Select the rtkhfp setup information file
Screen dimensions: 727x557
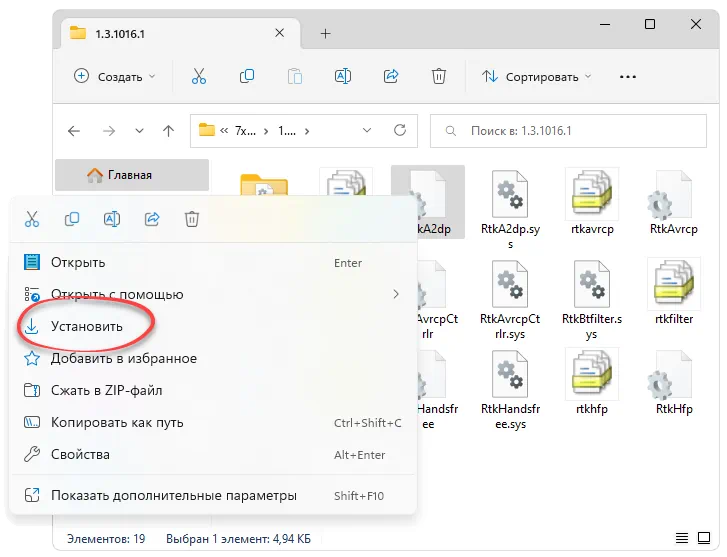[x=592, y=382]
